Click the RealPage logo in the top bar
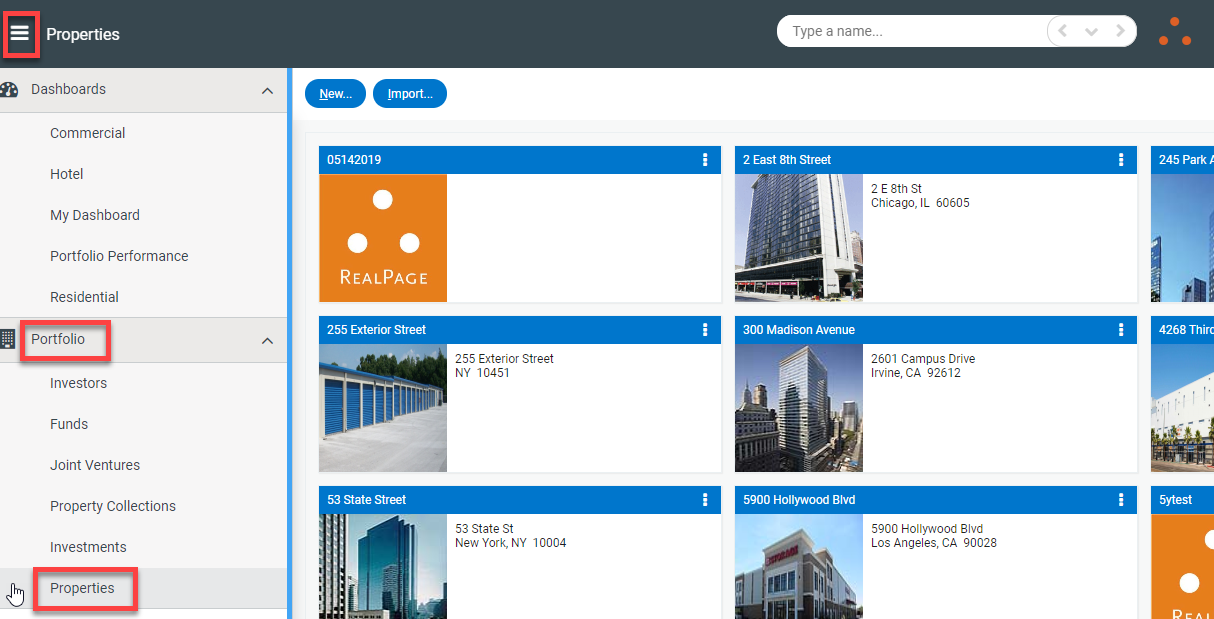This screenshot has width=1214, height=619. tap(1175, 32)
